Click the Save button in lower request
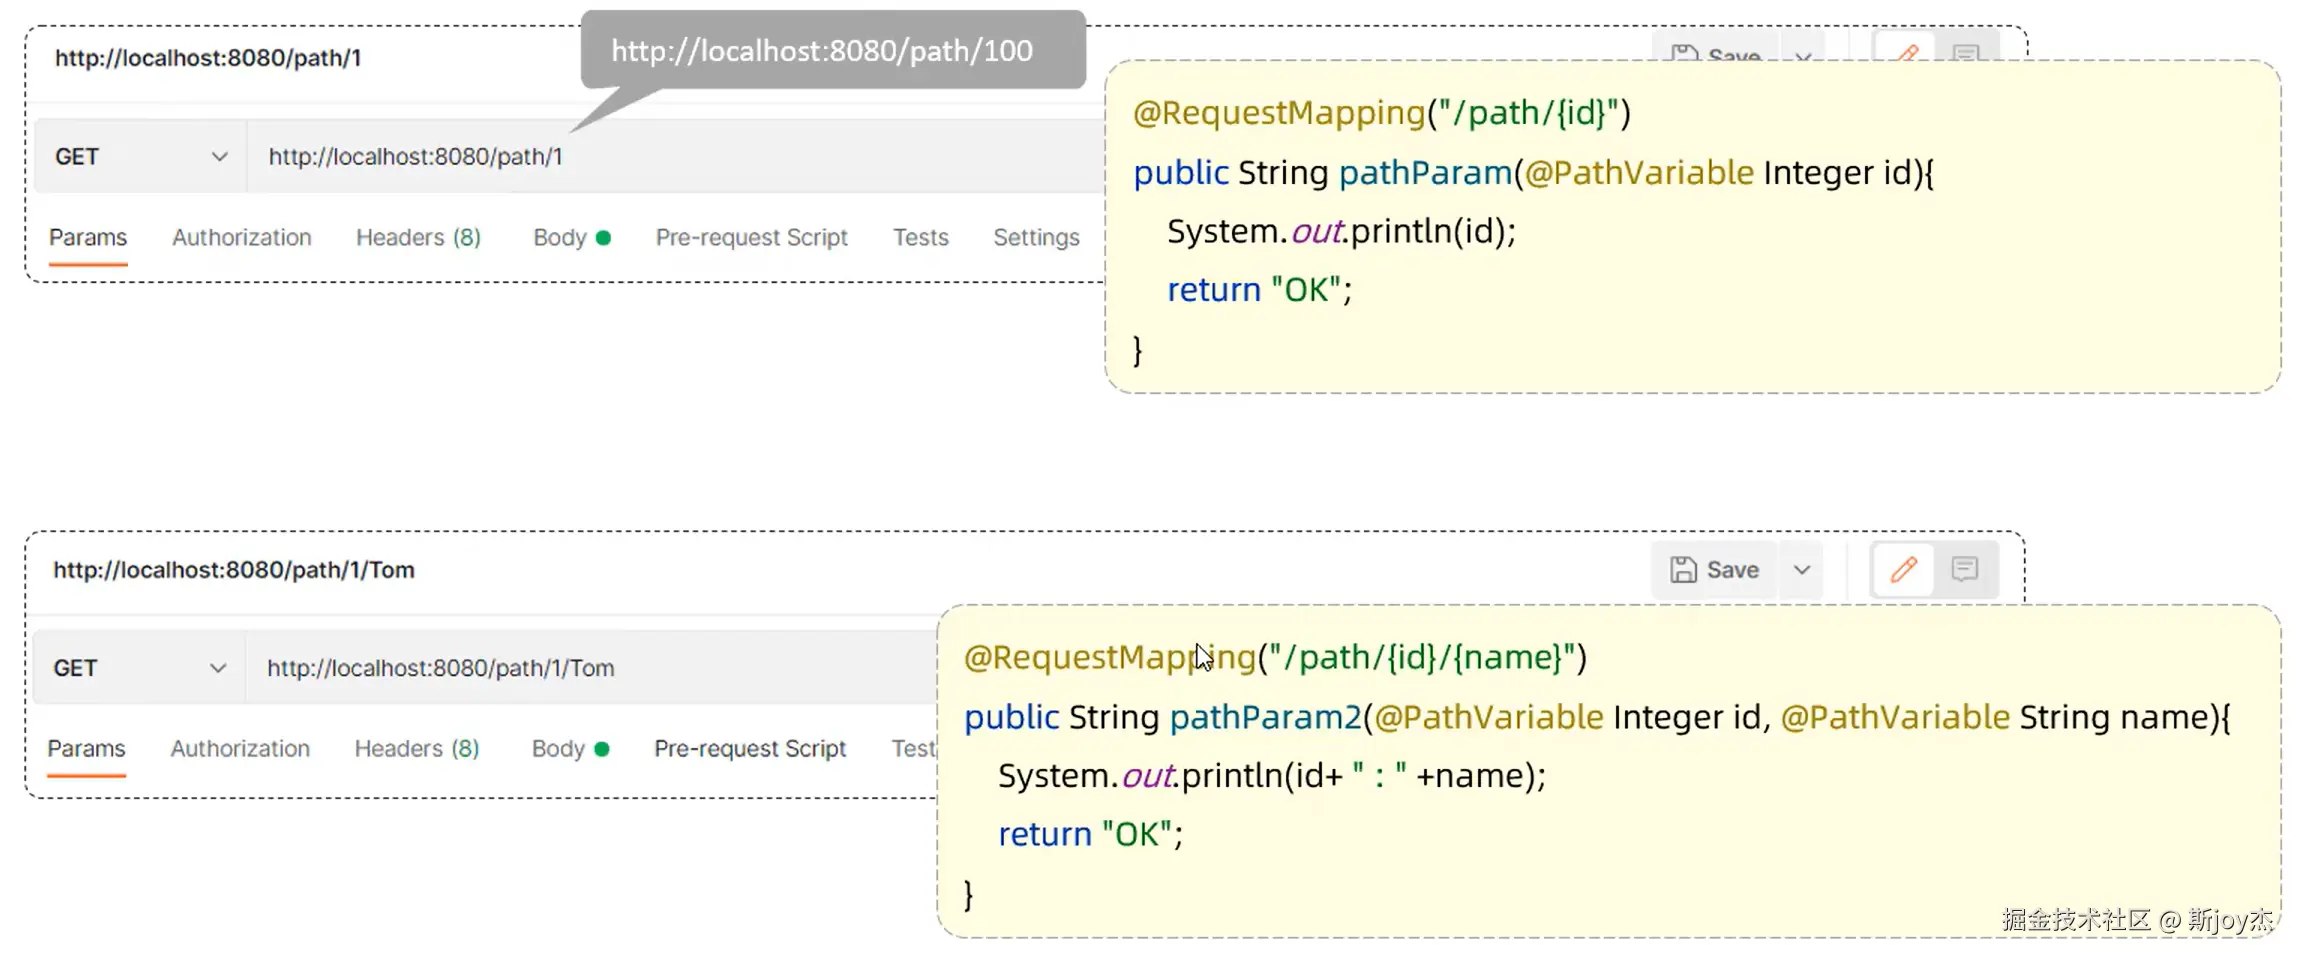This screenshot has width=2299, height=960. (1714, 570)
